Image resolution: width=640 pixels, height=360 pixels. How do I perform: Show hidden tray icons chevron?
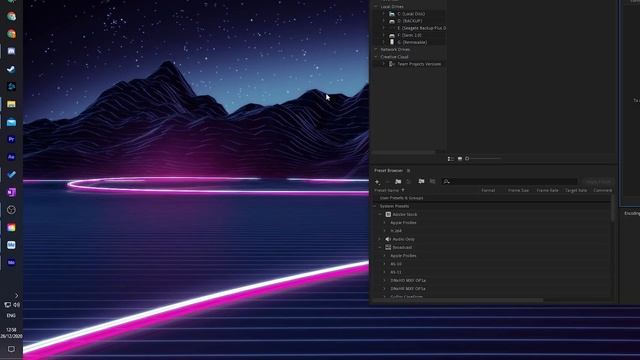pos(16,295)
